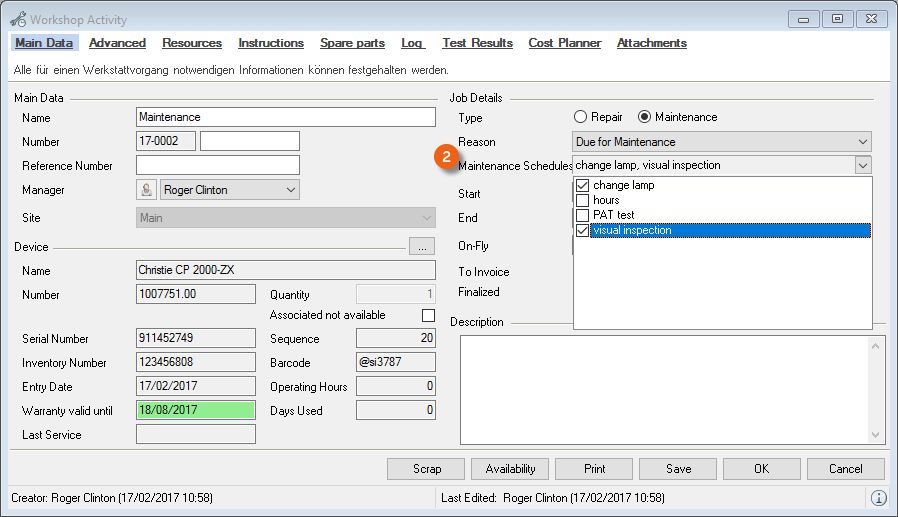Uncheck the change lamp schedule option
Screen dimensions: 898x517
coord(582,186)
